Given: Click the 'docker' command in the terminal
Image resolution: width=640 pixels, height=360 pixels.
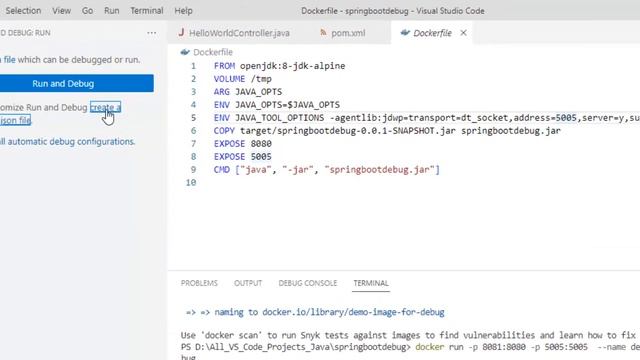Looking at the screenshot, I should click(x=429, y=347).
